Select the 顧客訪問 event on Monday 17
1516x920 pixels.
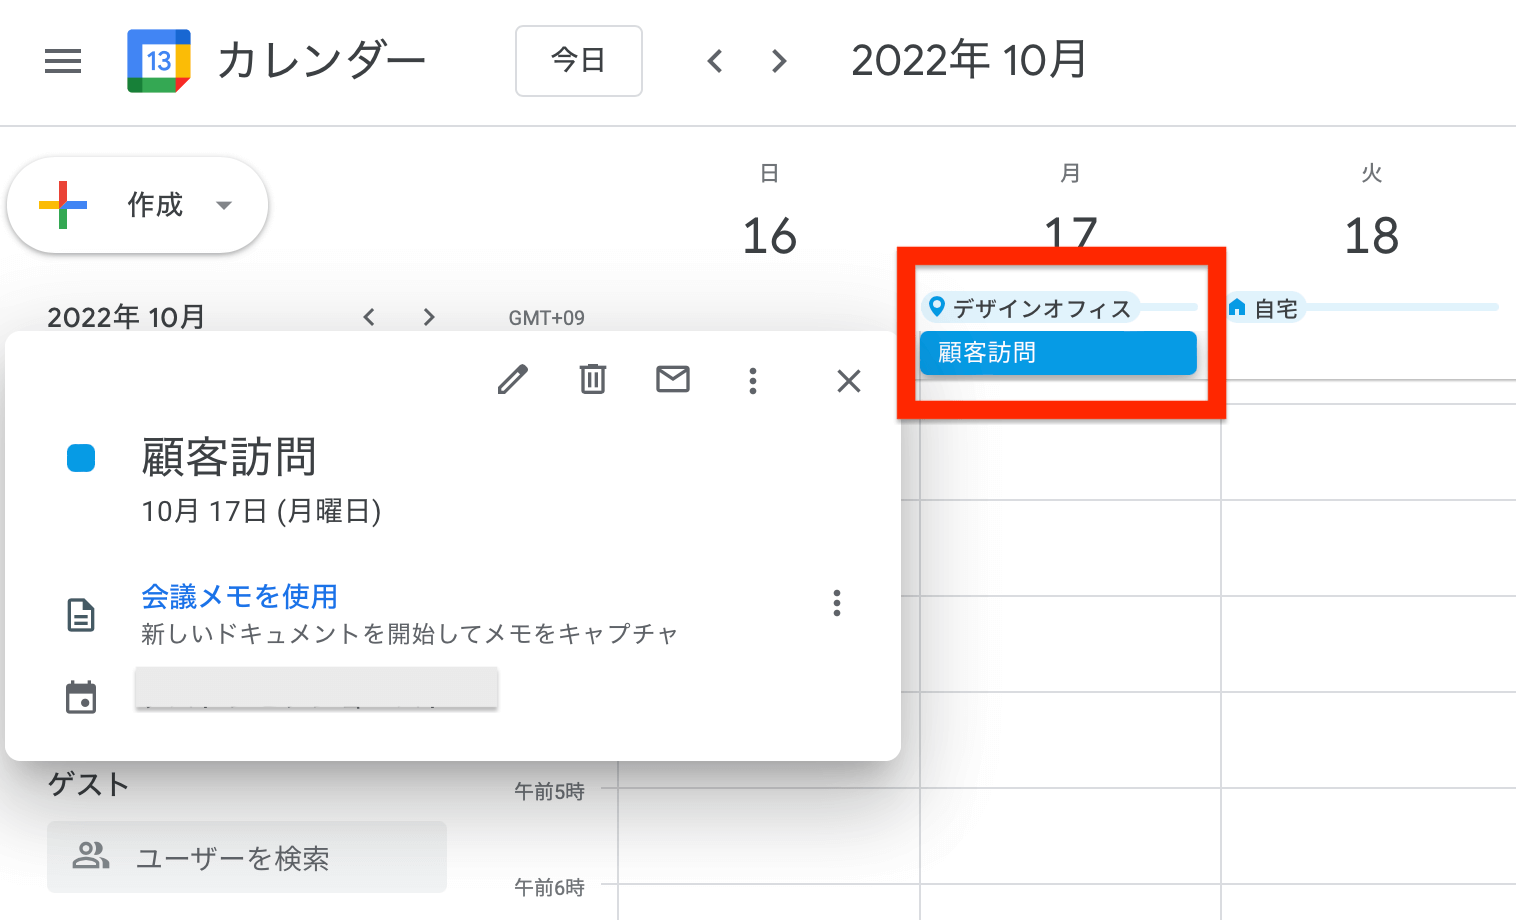(x=1057, y=352)
